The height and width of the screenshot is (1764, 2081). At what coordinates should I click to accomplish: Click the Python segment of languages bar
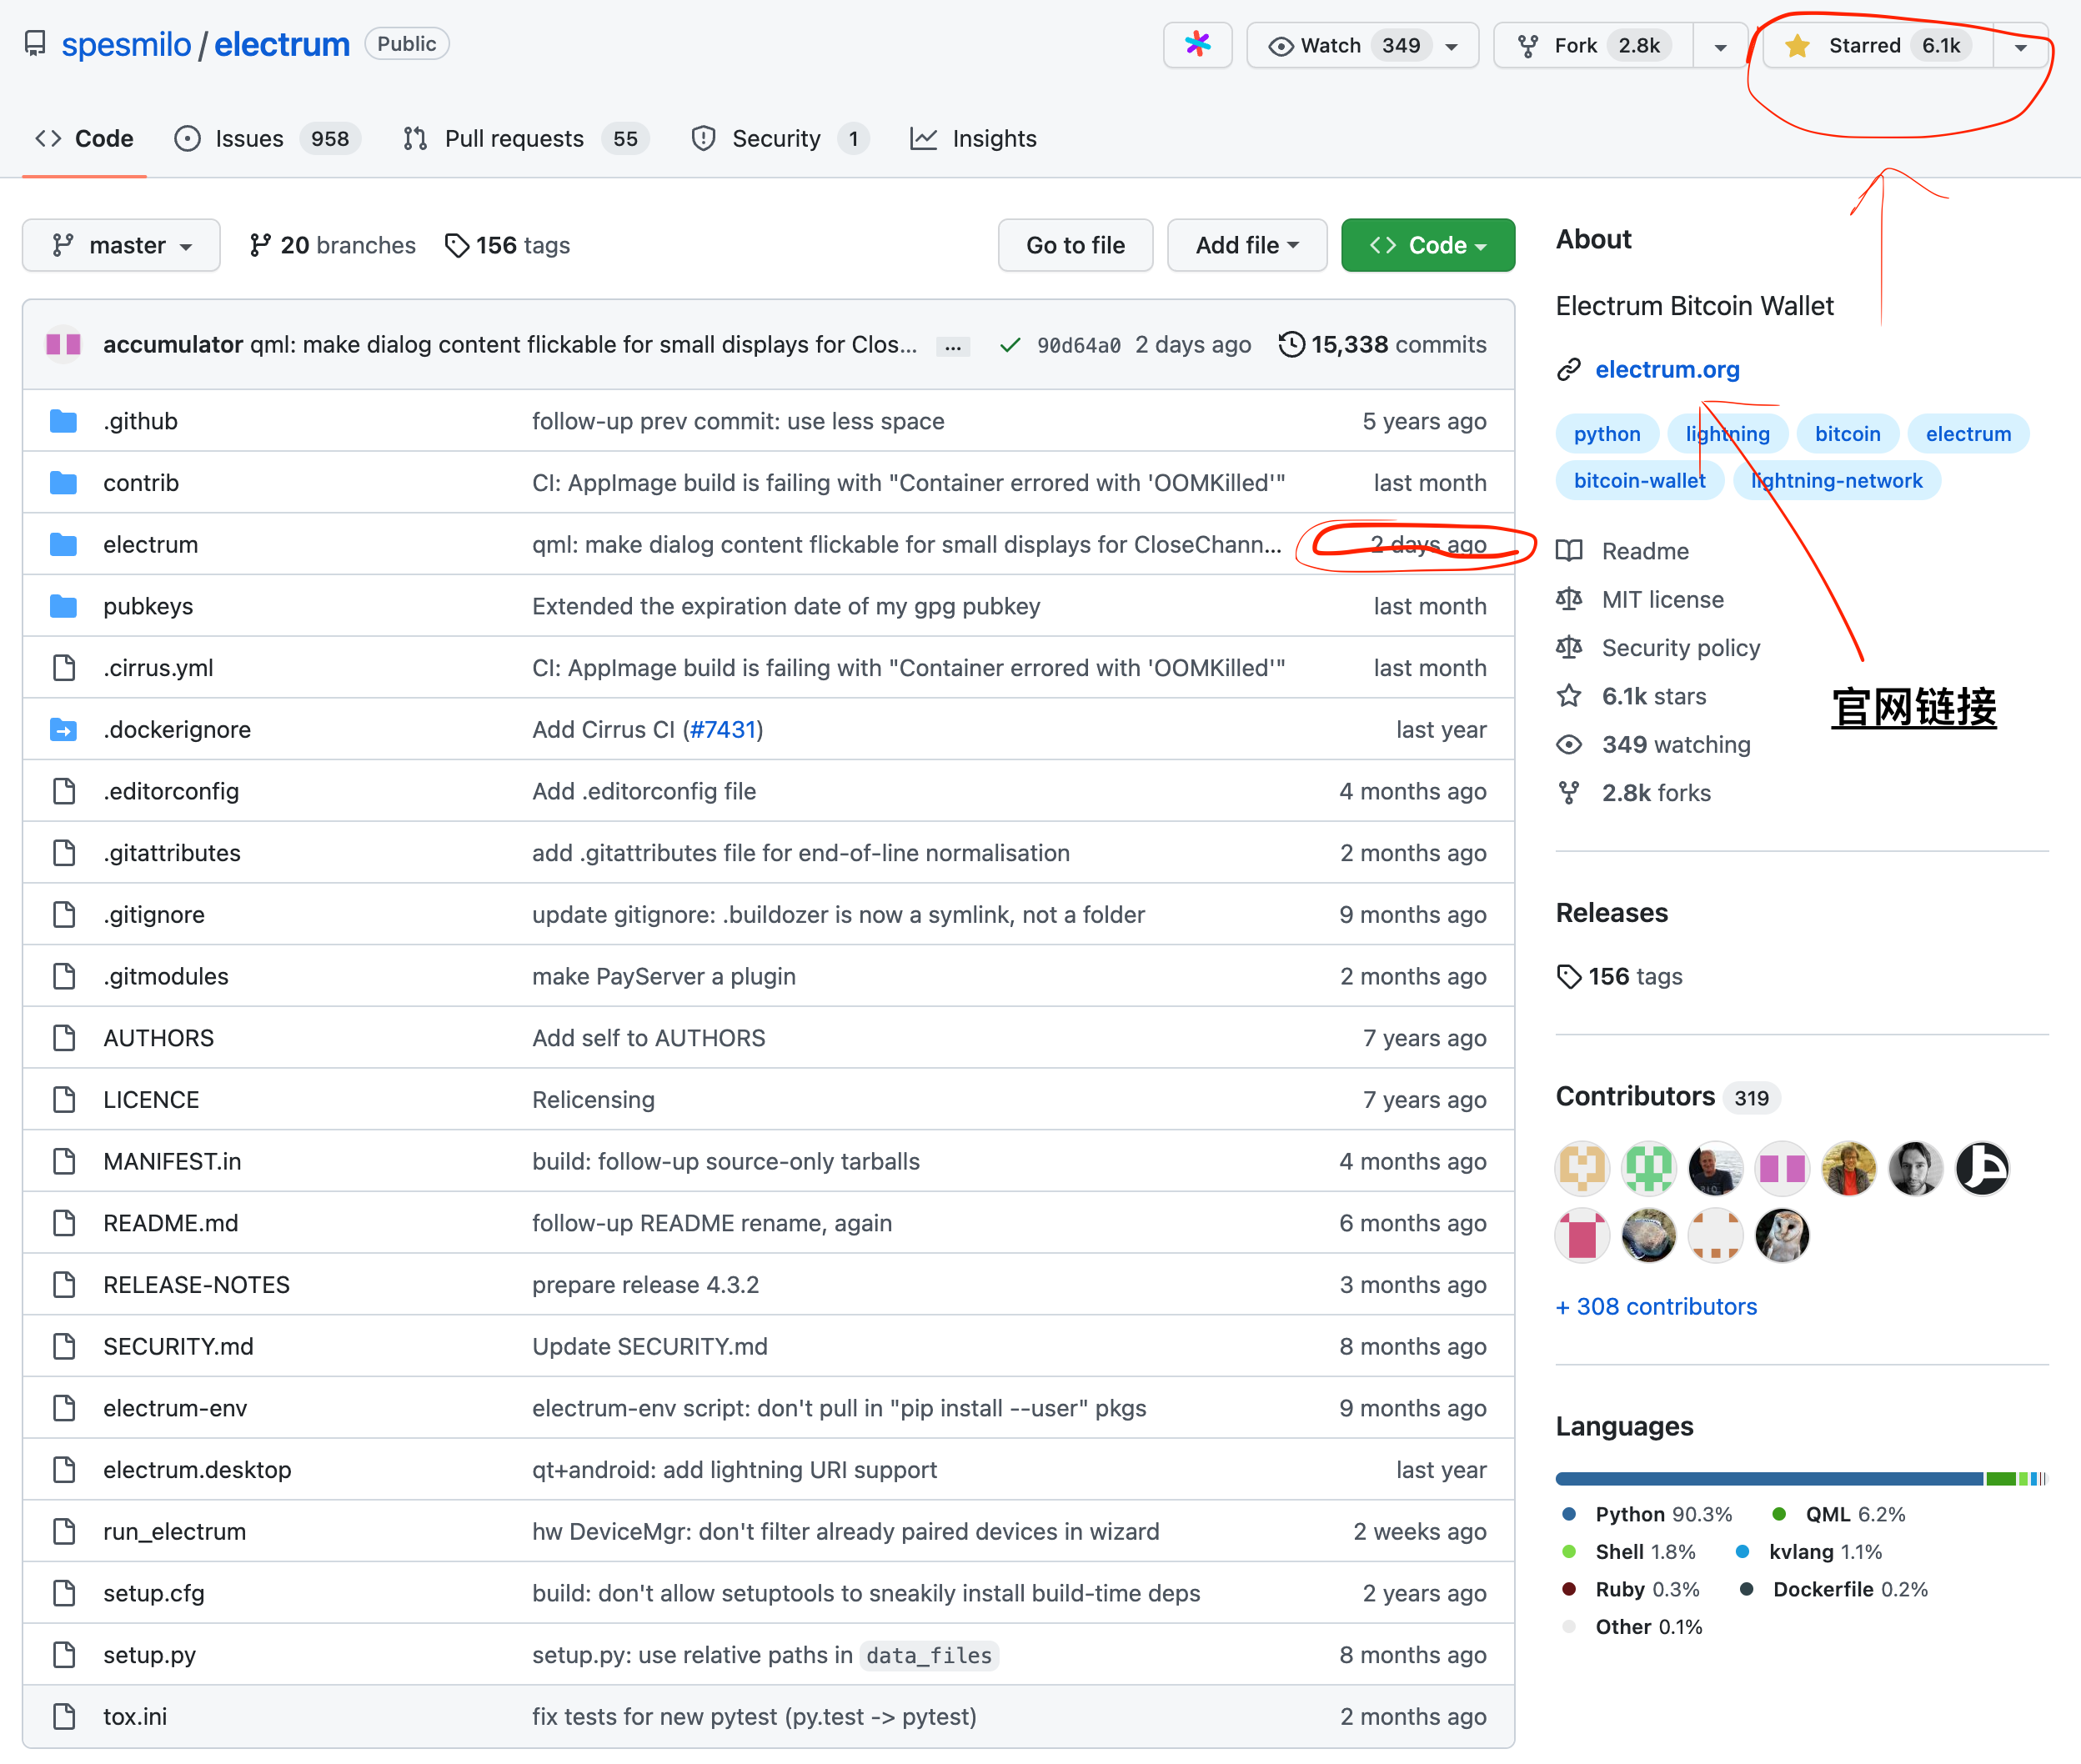coord(1768,1478)
